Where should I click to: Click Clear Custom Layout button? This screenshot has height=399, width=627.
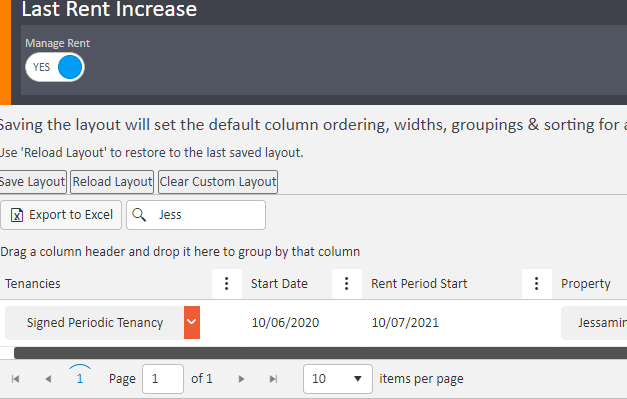pyautogui.click(x=218, y=182)
